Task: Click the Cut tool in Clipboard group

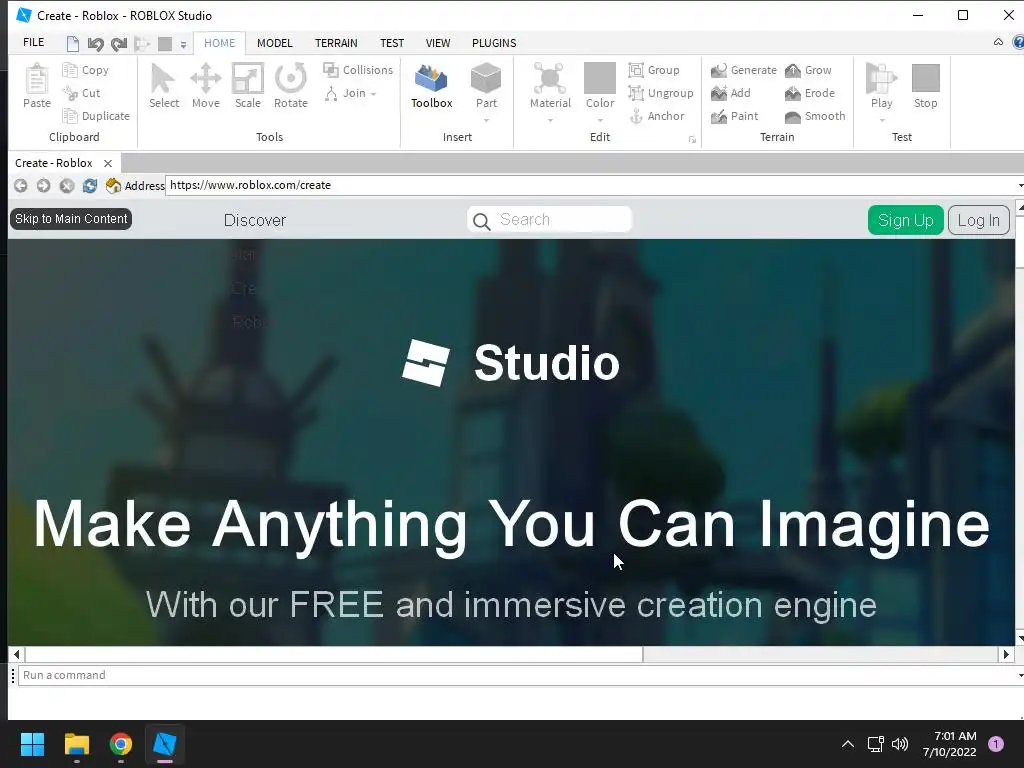Action: 82,93
